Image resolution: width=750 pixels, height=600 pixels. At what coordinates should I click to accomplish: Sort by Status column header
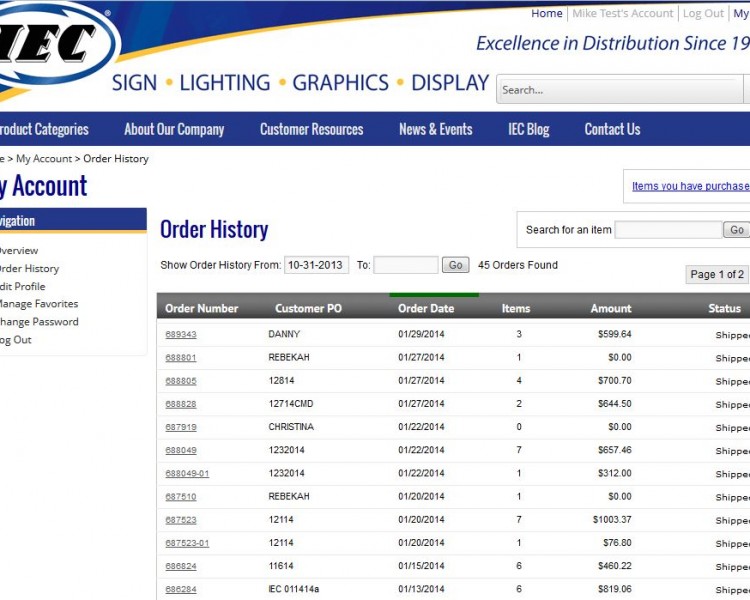pos(724,309)
